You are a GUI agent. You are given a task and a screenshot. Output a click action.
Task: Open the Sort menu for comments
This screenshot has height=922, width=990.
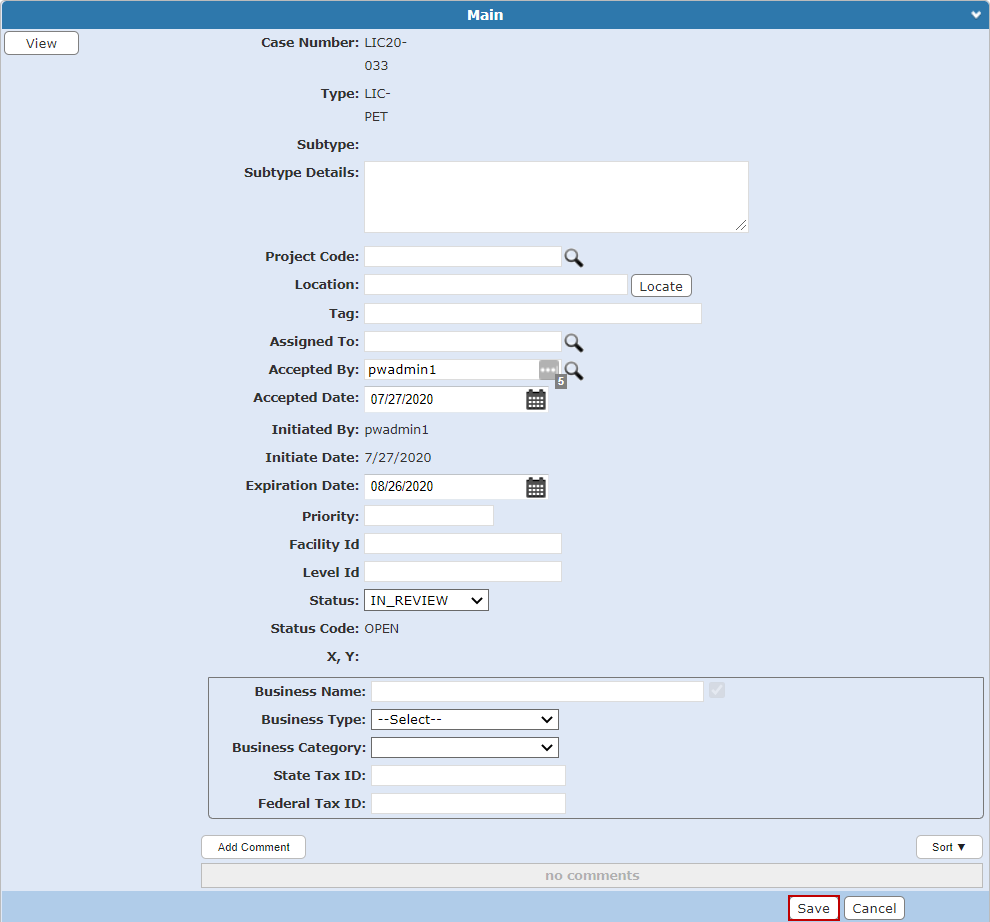tap(949, 847)
